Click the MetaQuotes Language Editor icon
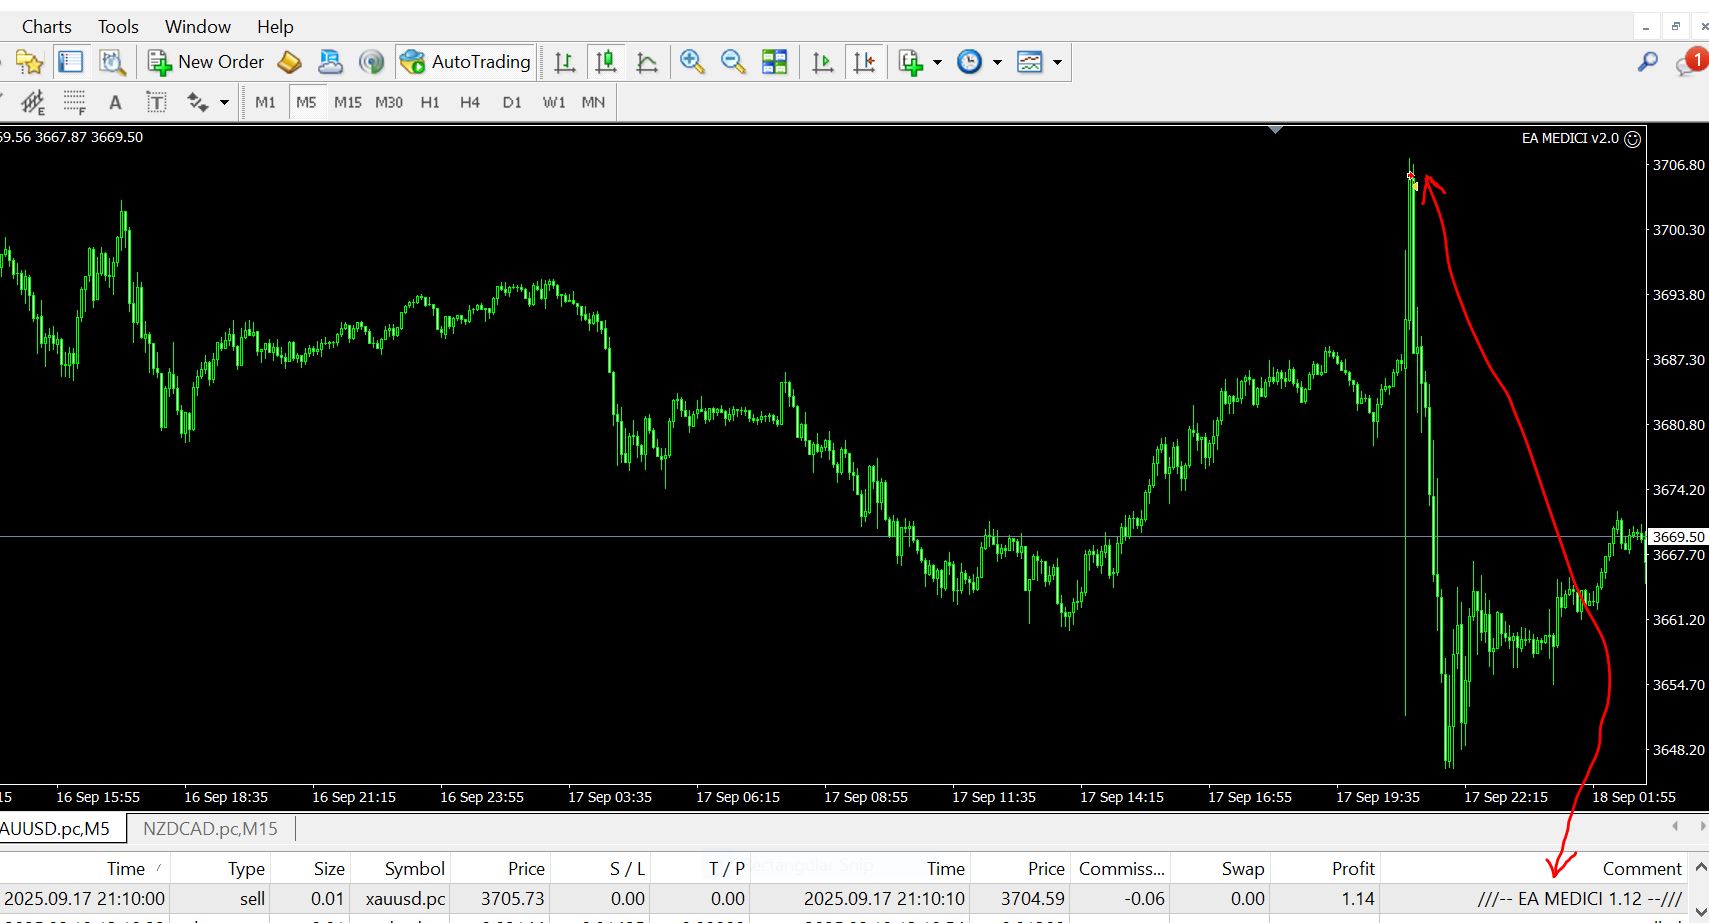Viewport: 1709px width, 923px height. point(289,62)
